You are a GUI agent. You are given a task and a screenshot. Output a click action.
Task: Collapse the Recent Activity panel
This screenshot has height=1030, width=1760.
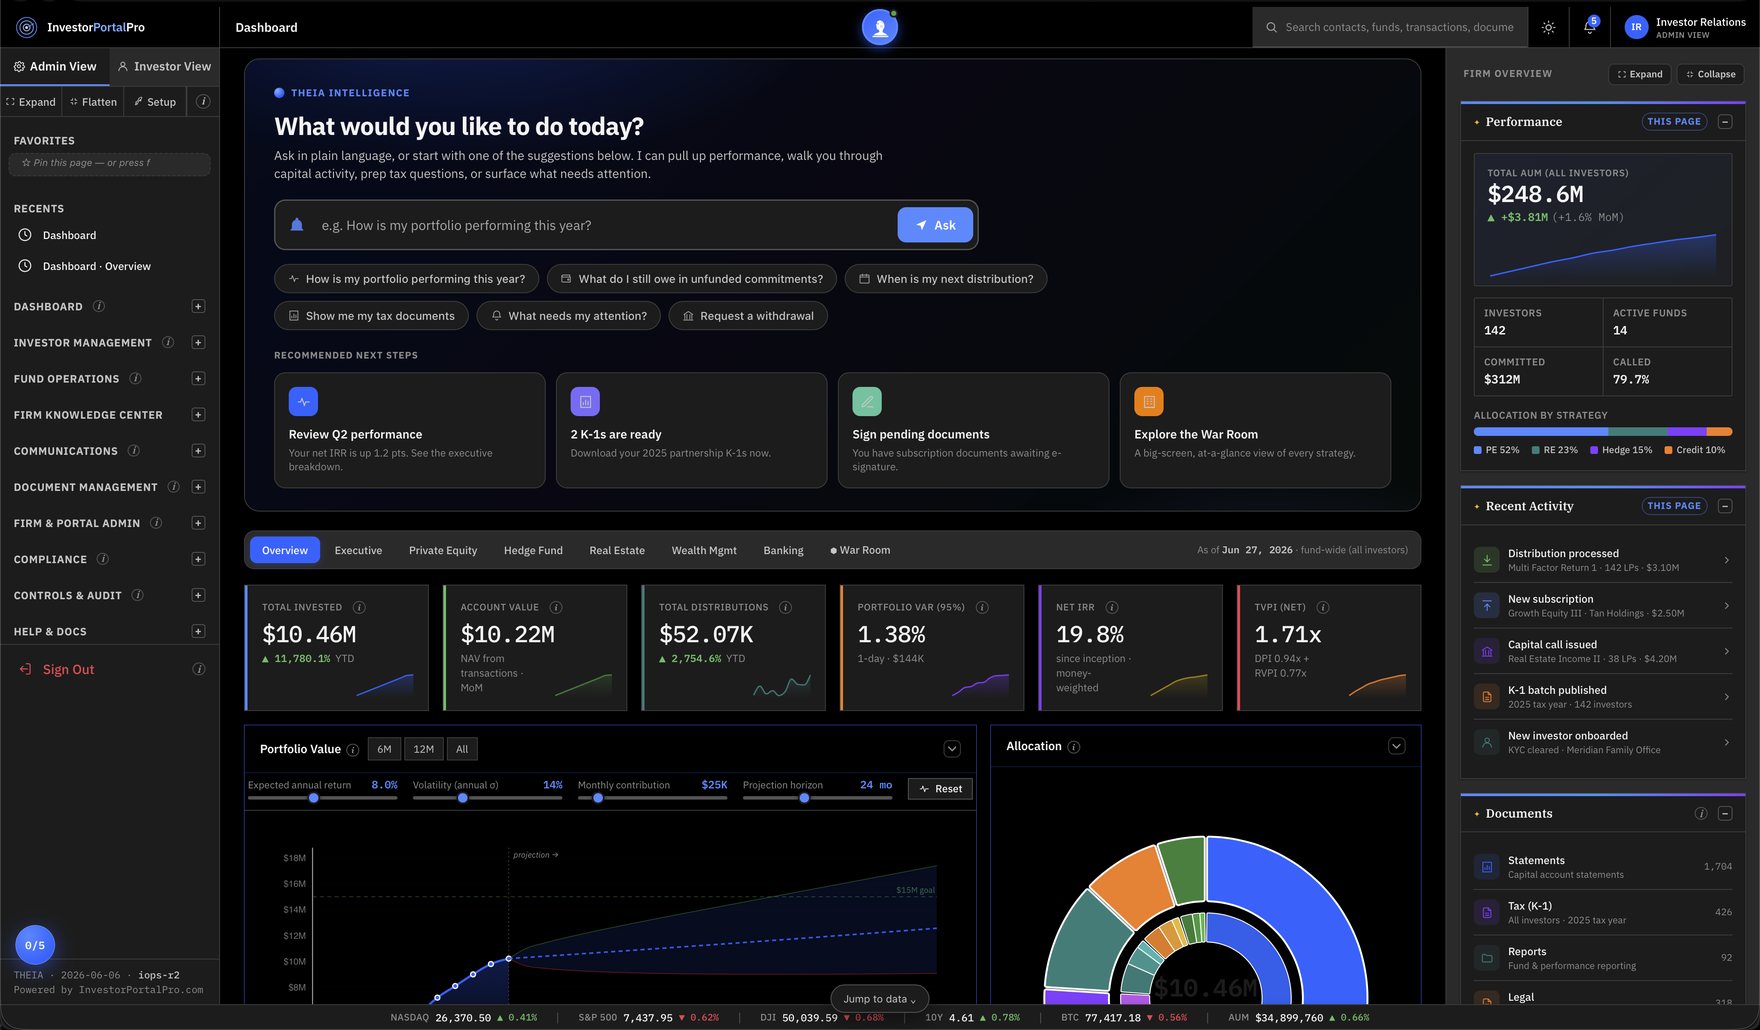pos(1725,506)
